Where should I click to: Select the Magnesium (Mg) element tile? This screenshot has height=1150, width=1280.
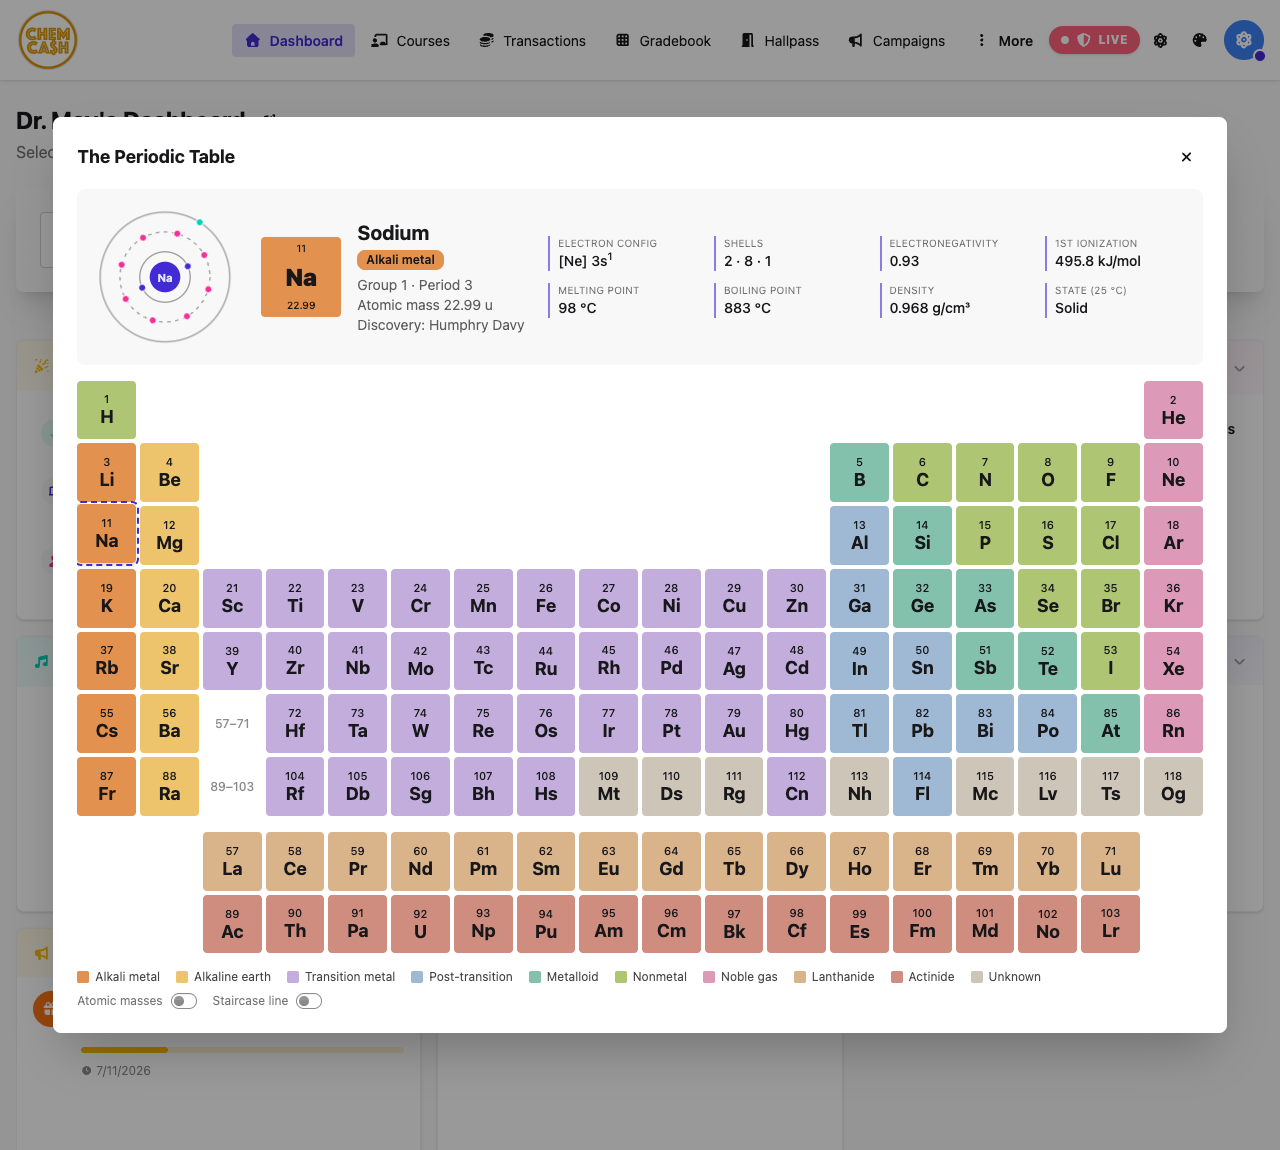tap(169, 535)
